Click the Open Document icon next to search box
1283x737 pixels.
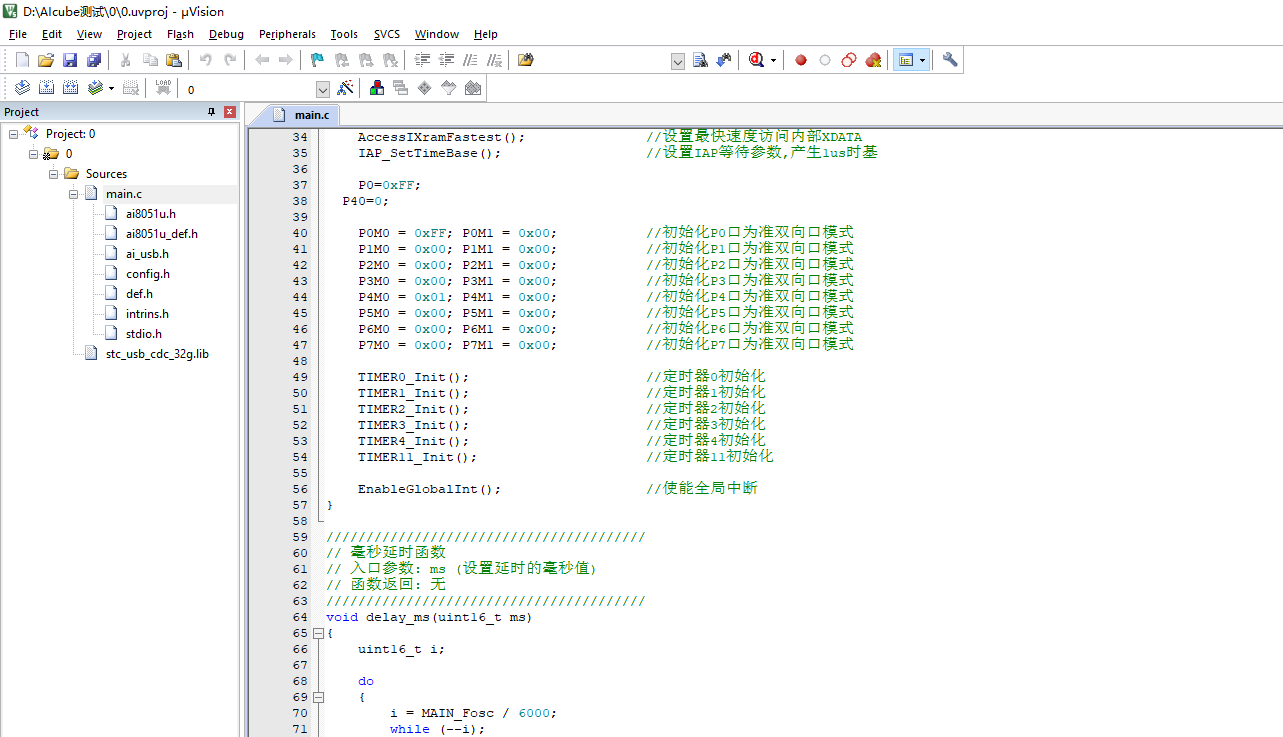coord(701,60)
